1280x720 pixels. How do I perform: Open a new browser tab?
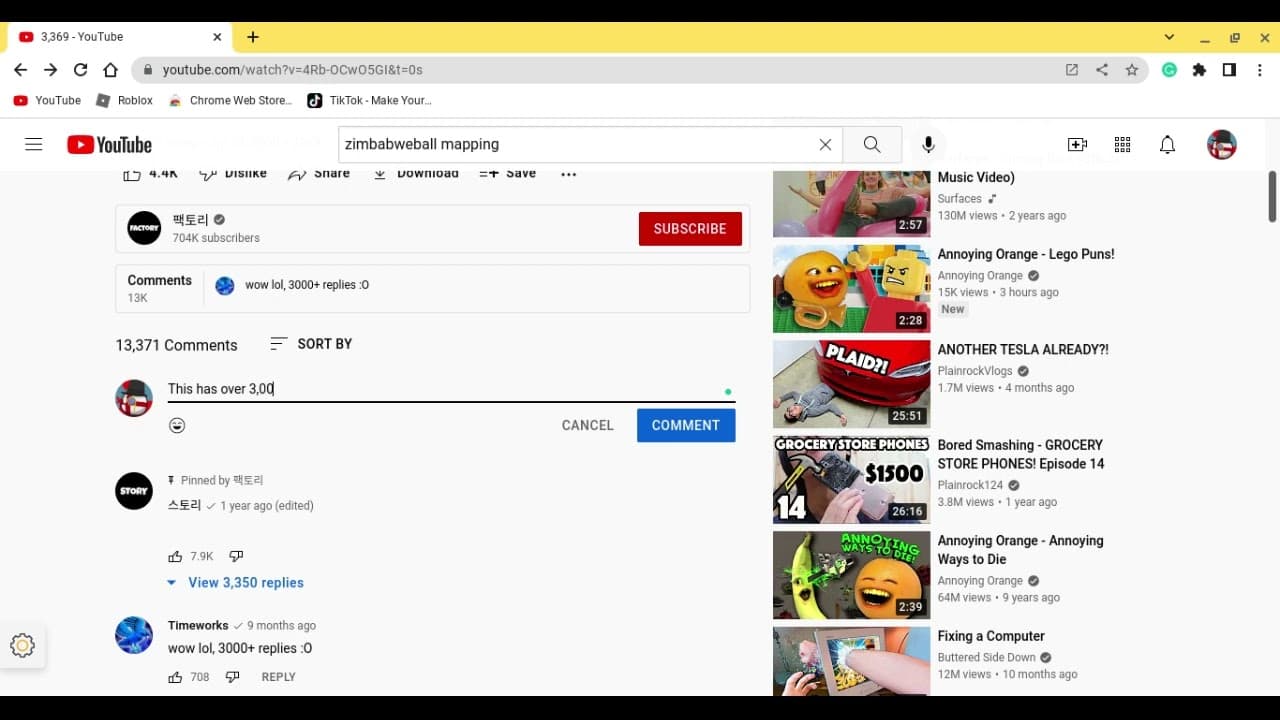(253, 37)
